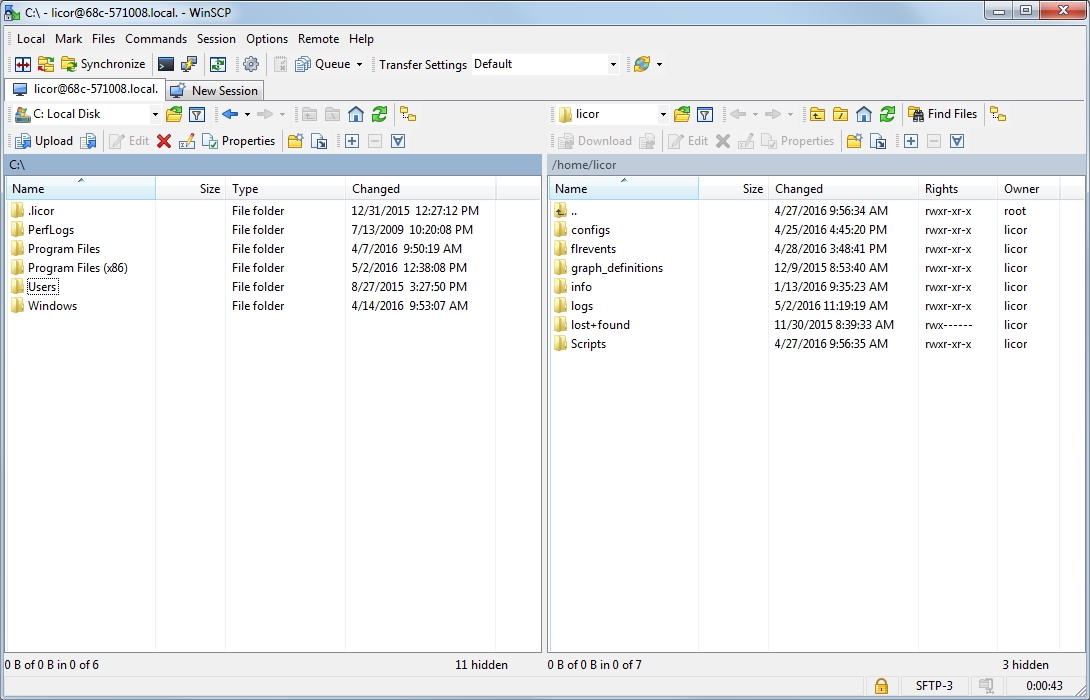Click the Synchronize button
Image resolution: width=1090 pixels, height=700 pixels.
click(x=103, y=64)
